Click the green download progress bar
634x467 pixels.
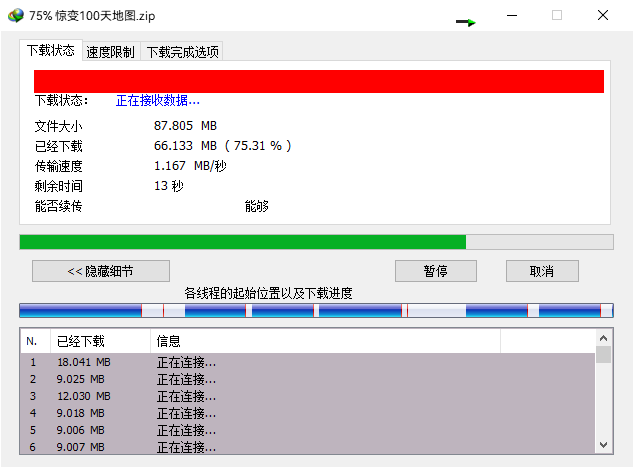coord(316,242)
